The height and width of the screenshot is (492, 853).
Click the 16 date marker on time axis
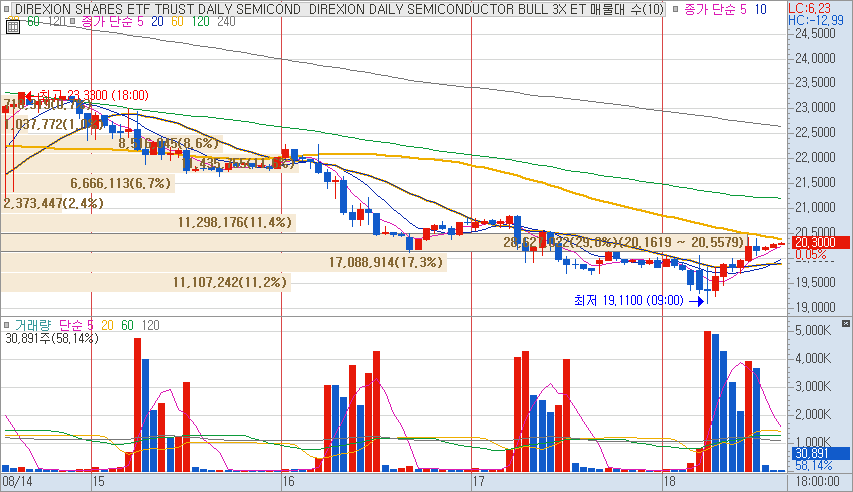[x=288, y=482]
